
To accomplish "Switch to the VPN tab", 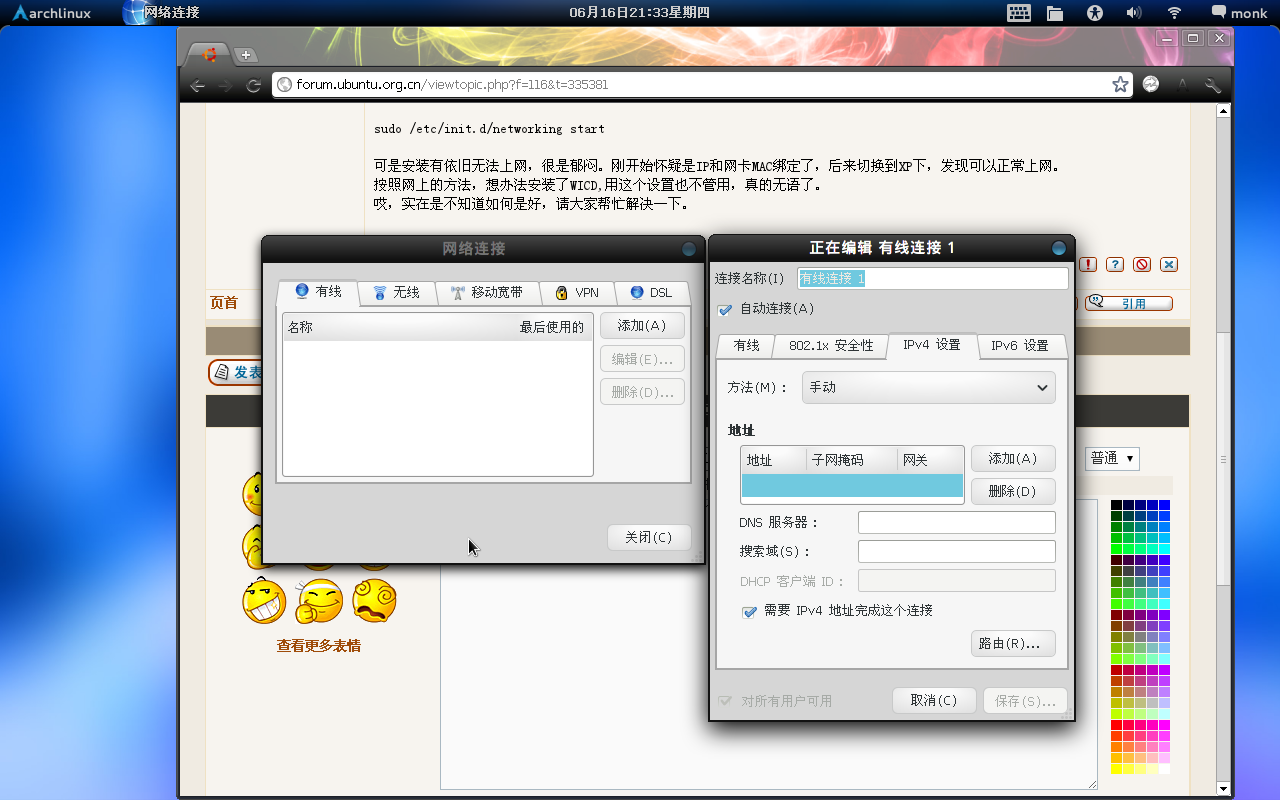I will click(577, 292).
